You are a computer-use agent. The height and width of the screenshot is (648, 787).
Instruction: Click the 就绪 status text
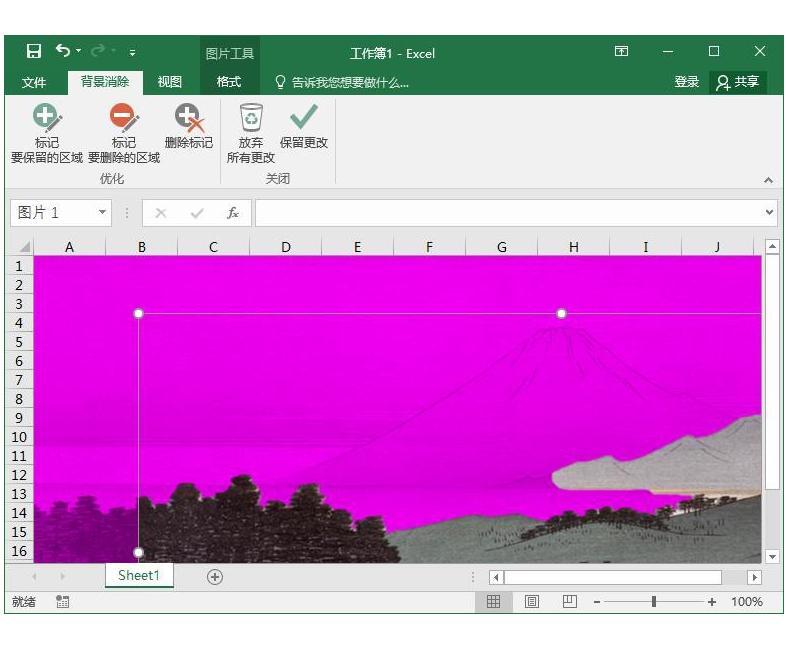coord(24,601)
